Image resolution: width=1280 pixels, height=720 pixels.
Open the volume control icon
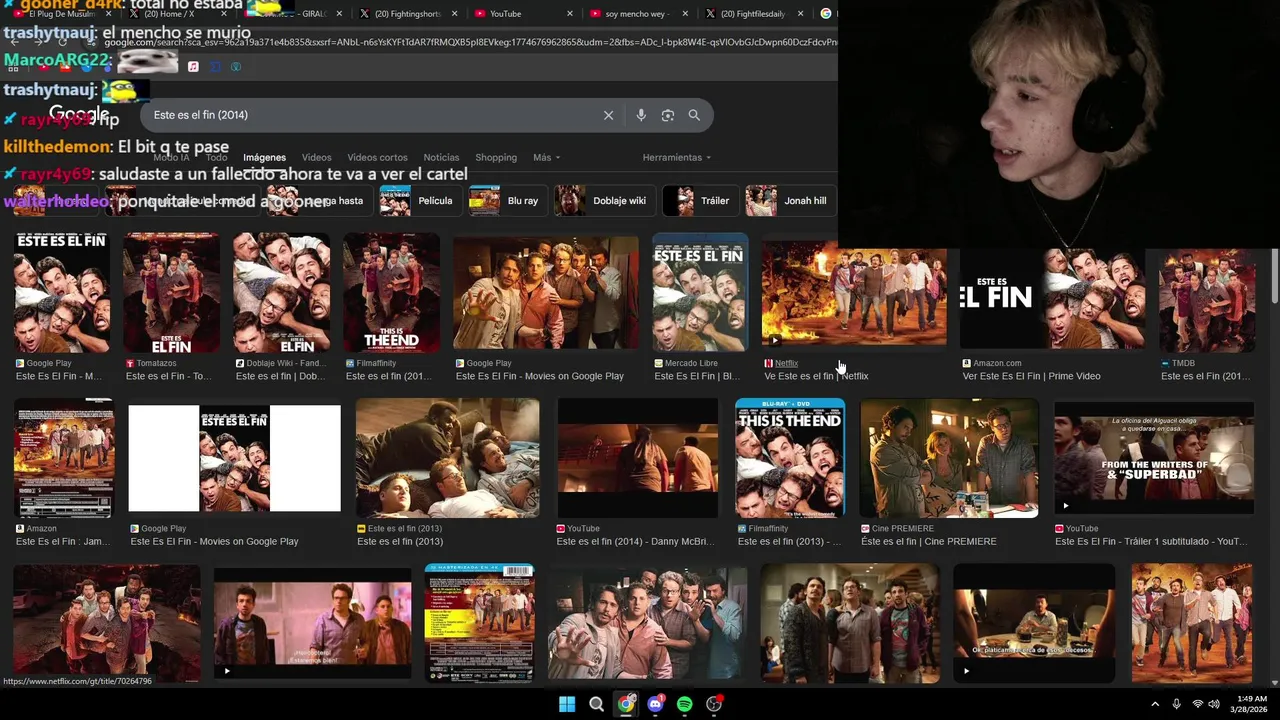(1214, 704)
